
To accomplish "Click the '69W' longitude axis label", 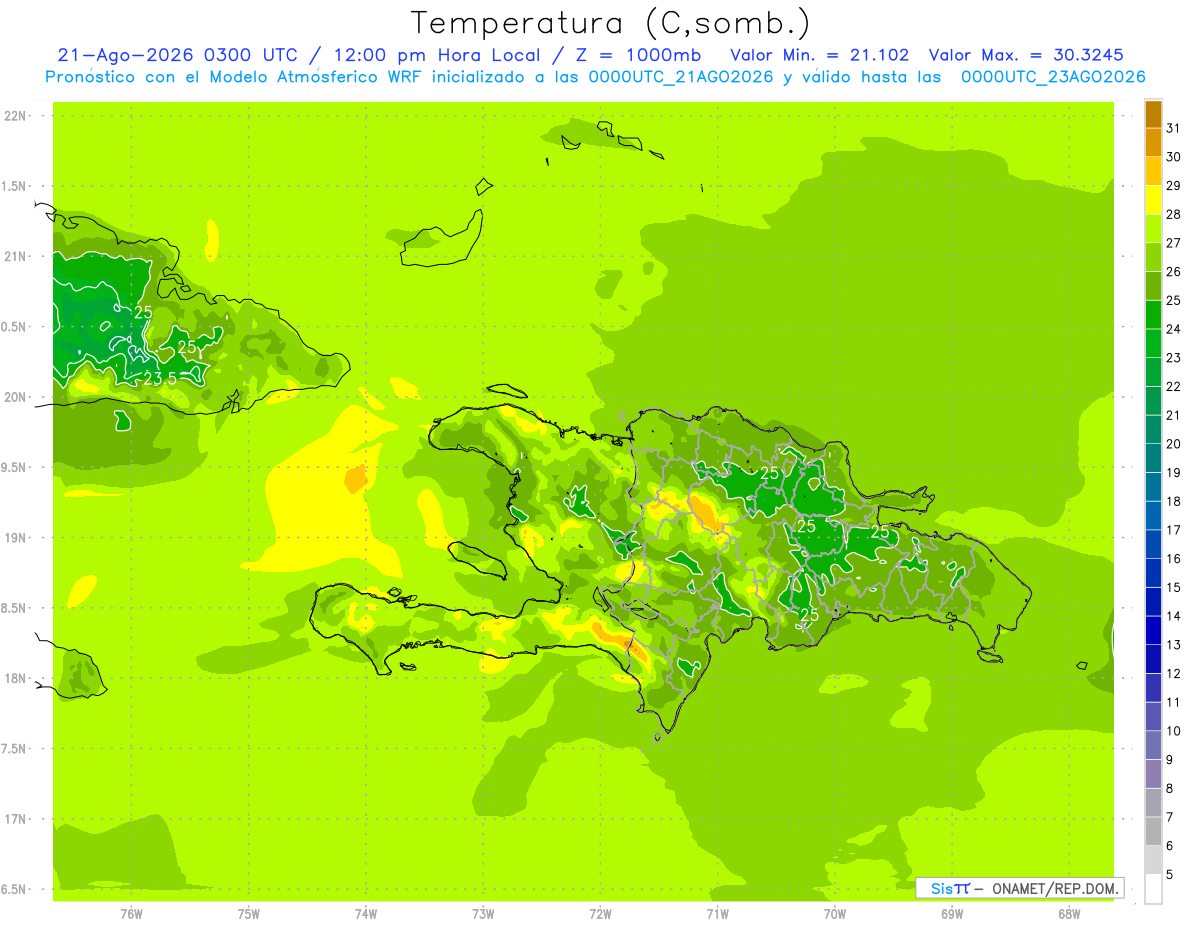I will point(952,914).
